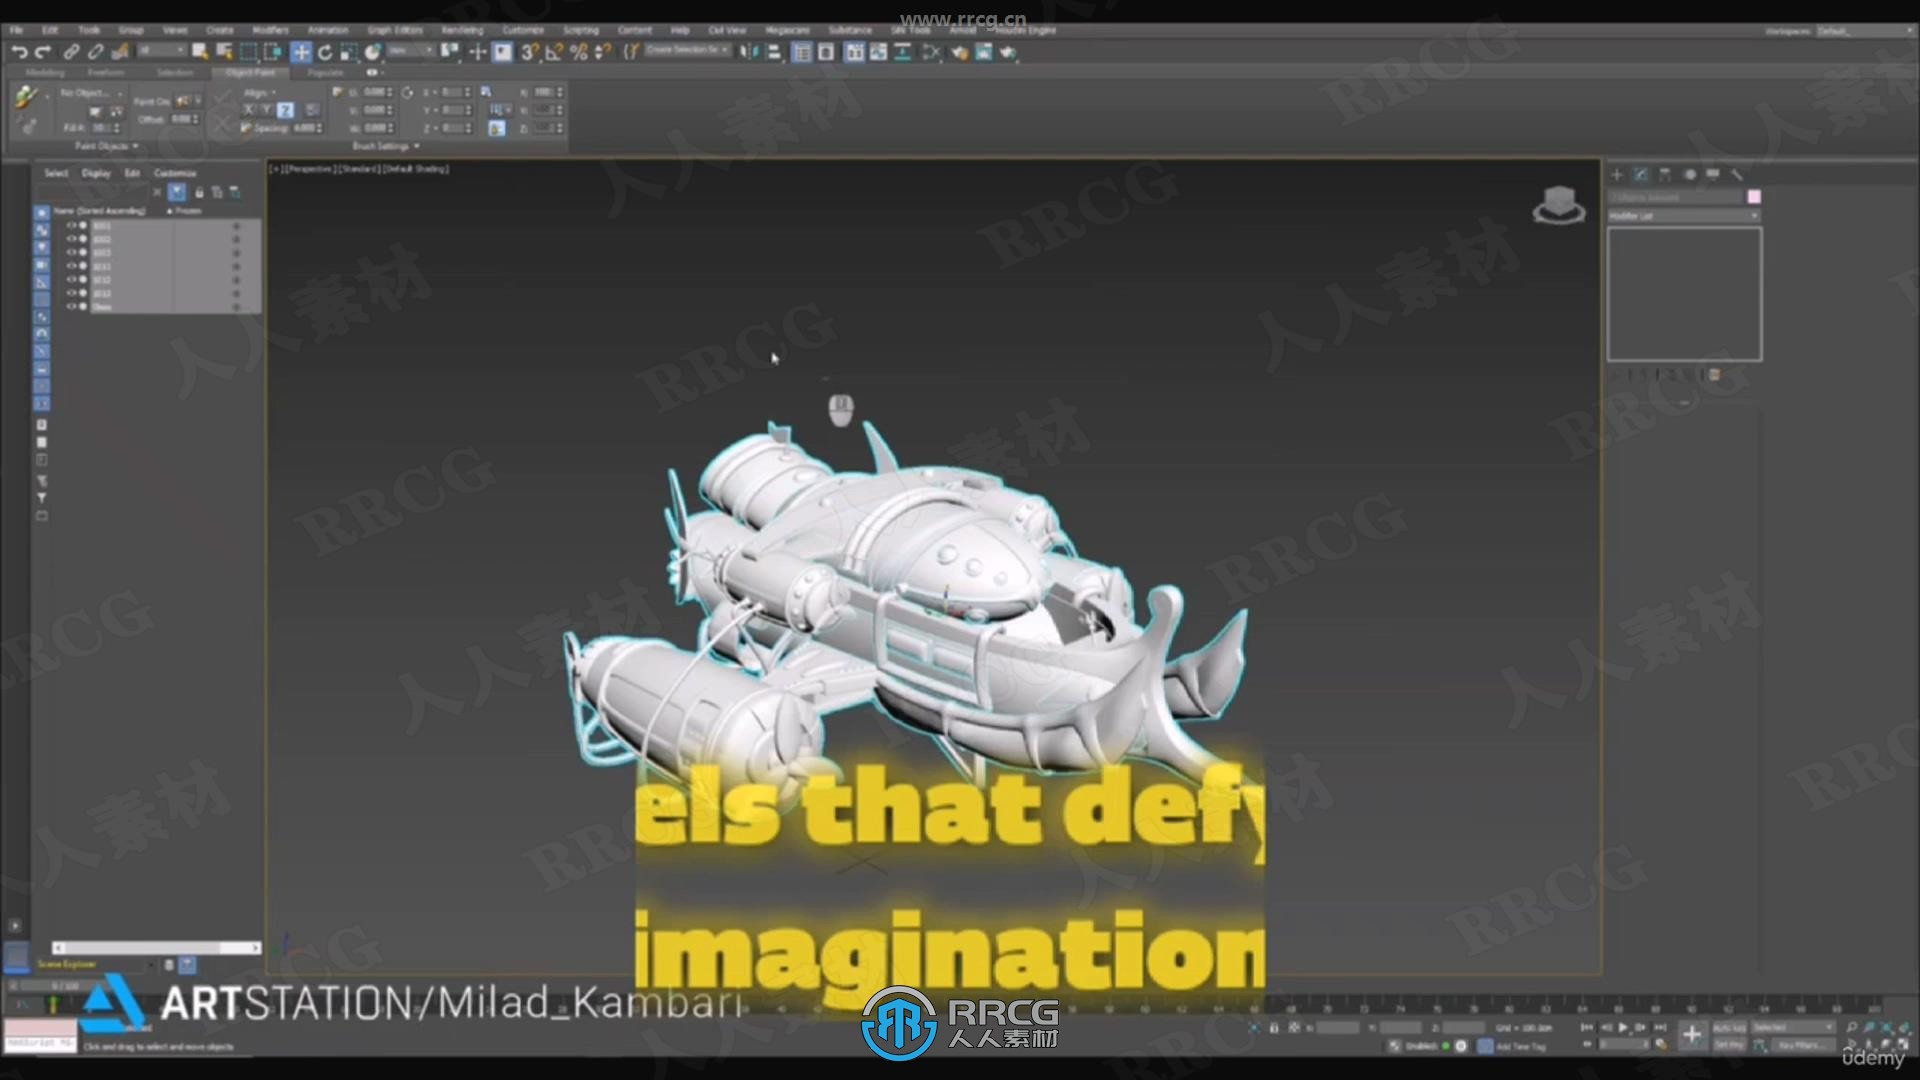Open the File menu
1920x1080 pixels.
[17, 30]
